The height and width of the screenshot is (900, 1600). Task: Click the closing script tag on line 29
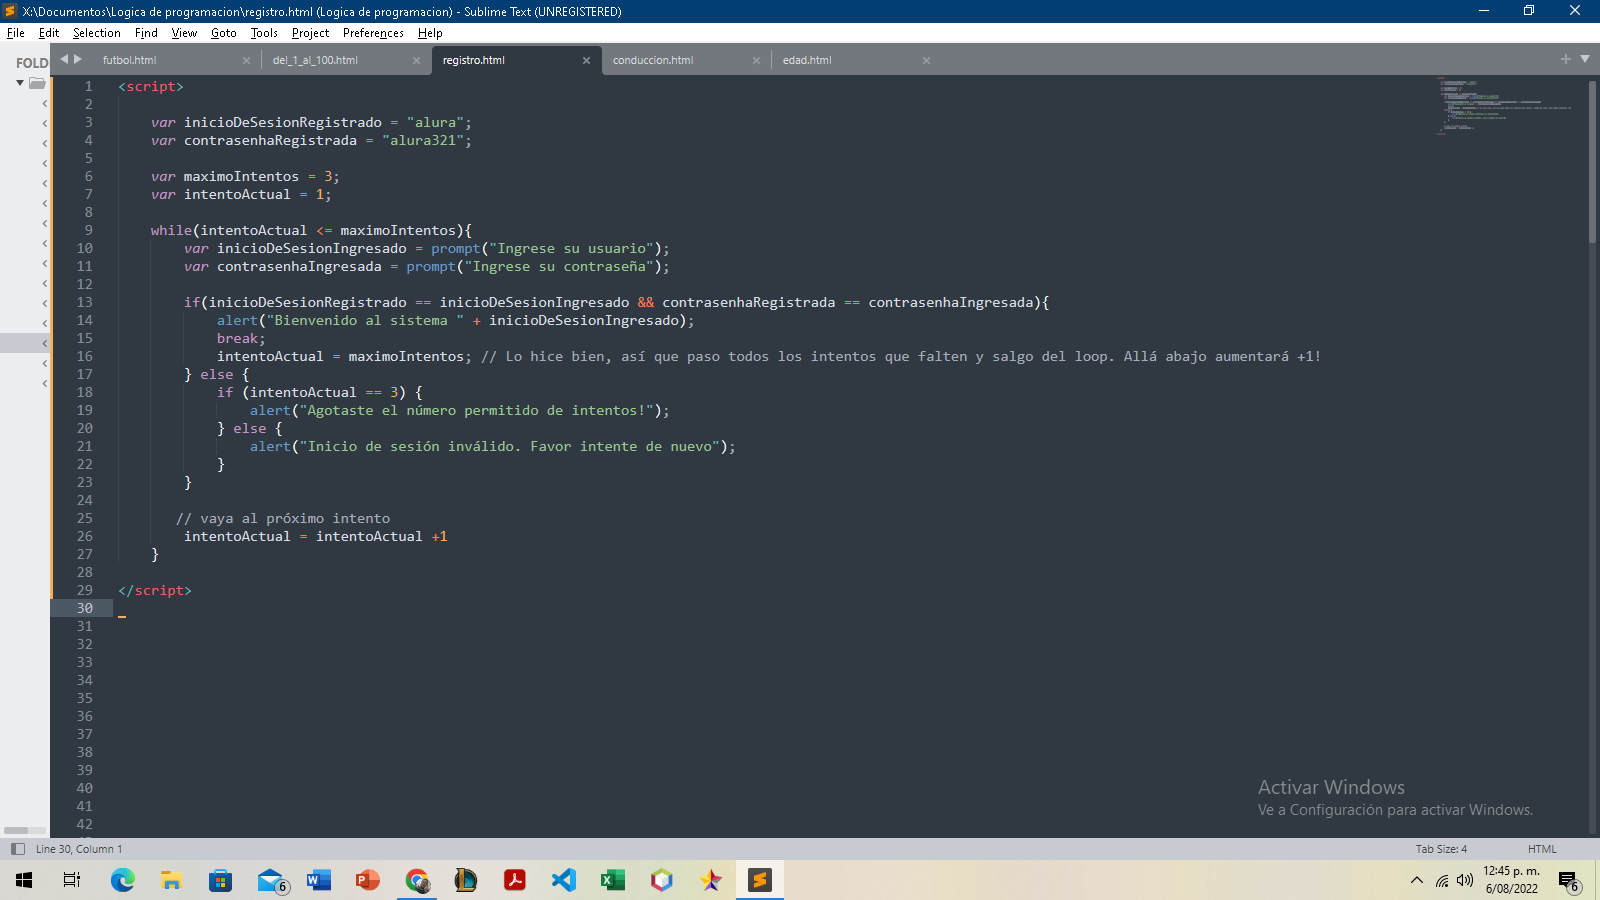pos(155,590)
